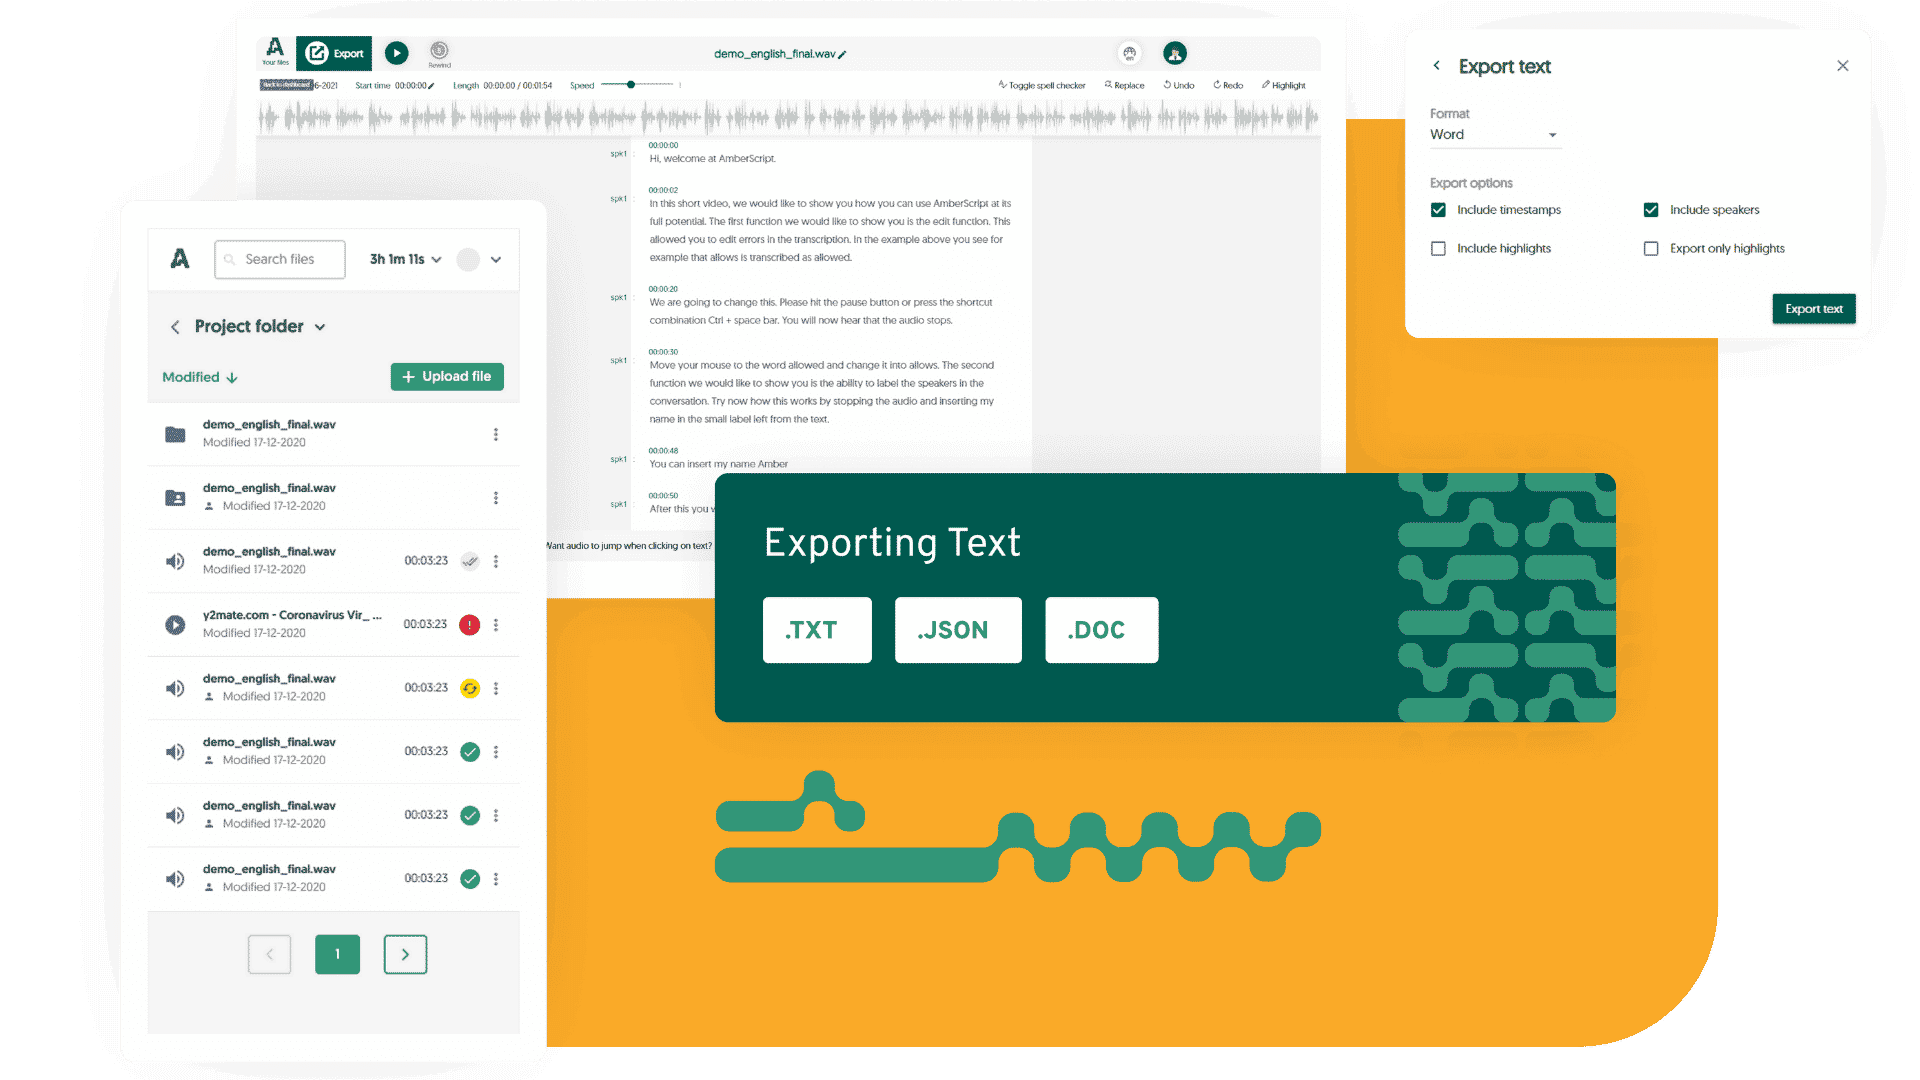The width and height of the screenshot is (1920, 1080).
Task: Expand the 3h 1m 11s credit dropdown
Action: pyautogui.click(x=405, y=259)
